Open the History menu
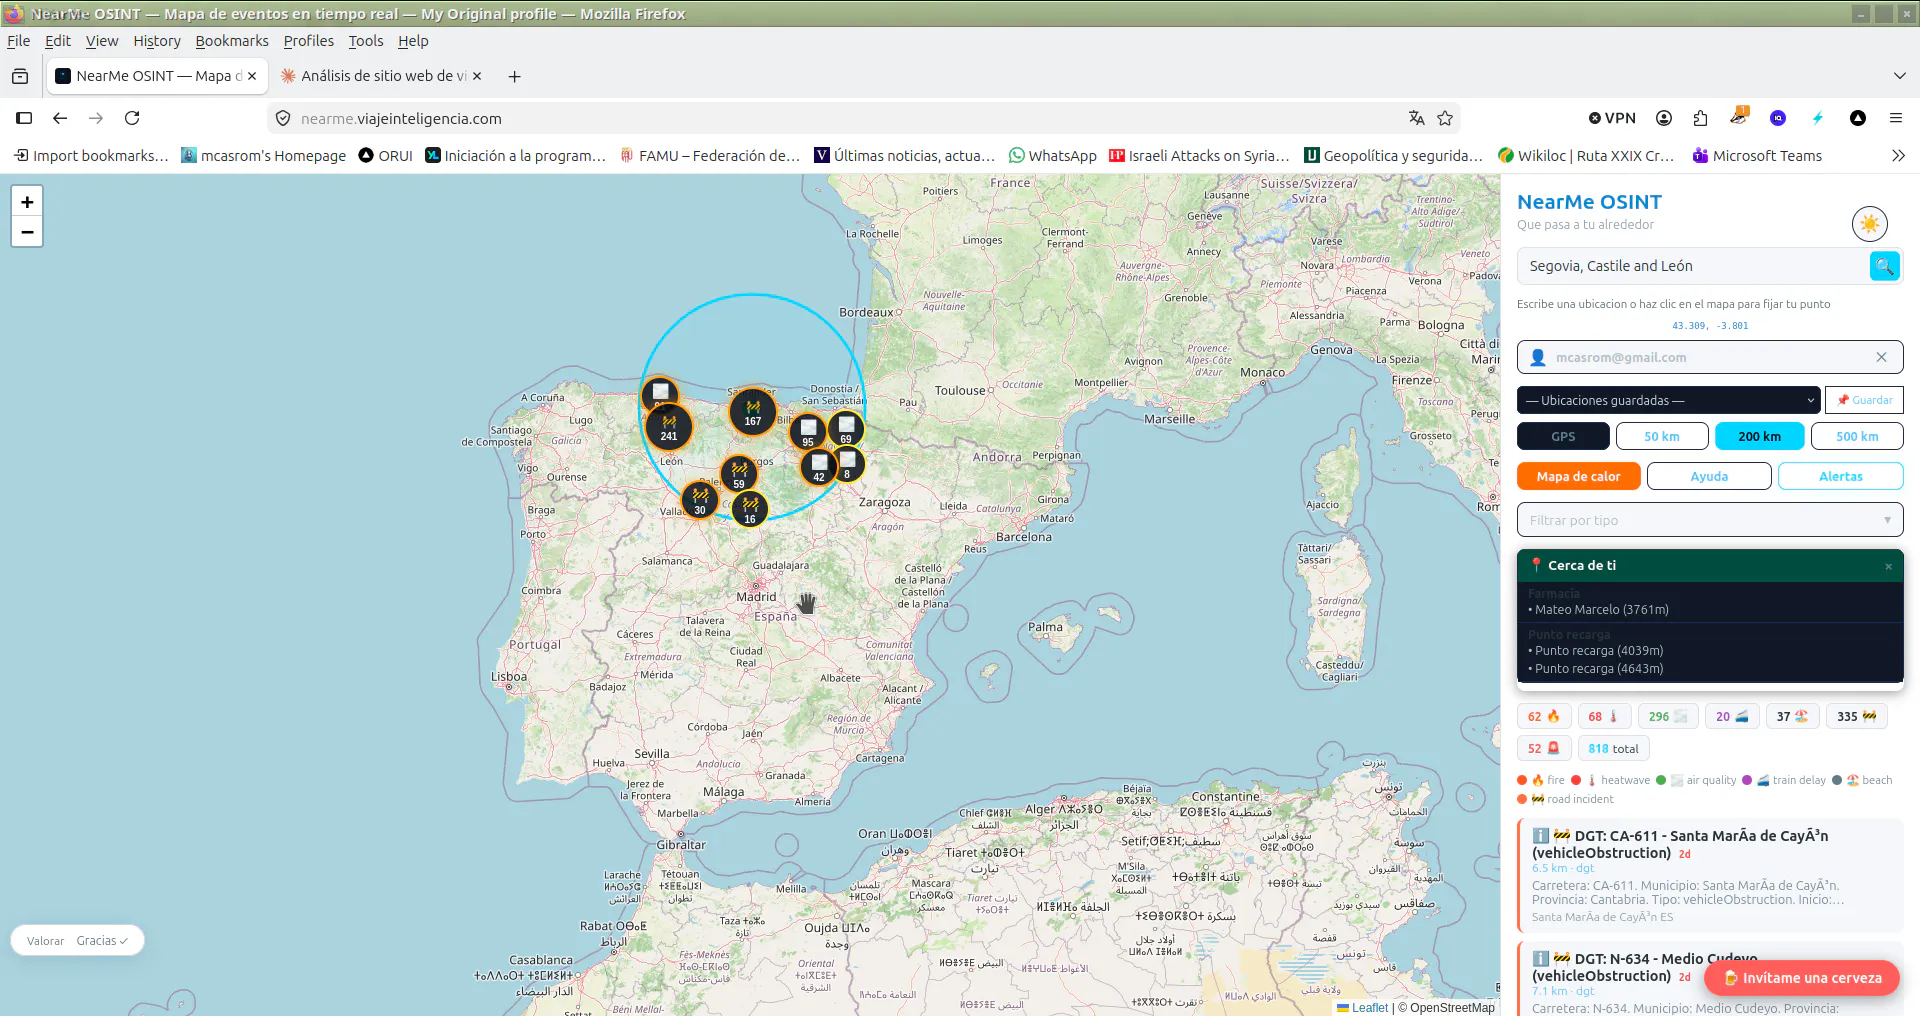The image size is (1920, 1016). coord(157,41)
